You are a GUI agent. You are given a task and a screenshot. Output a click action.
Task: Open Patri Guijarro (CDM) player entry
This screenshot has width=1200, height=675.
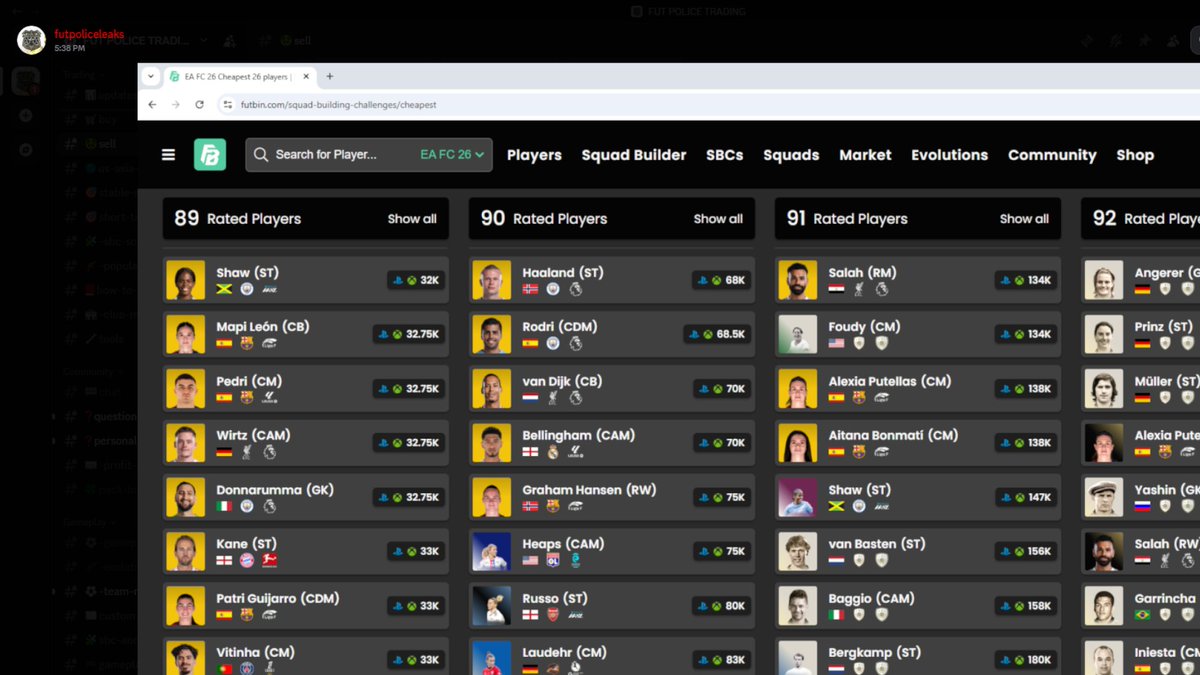(x=305, y=606)
